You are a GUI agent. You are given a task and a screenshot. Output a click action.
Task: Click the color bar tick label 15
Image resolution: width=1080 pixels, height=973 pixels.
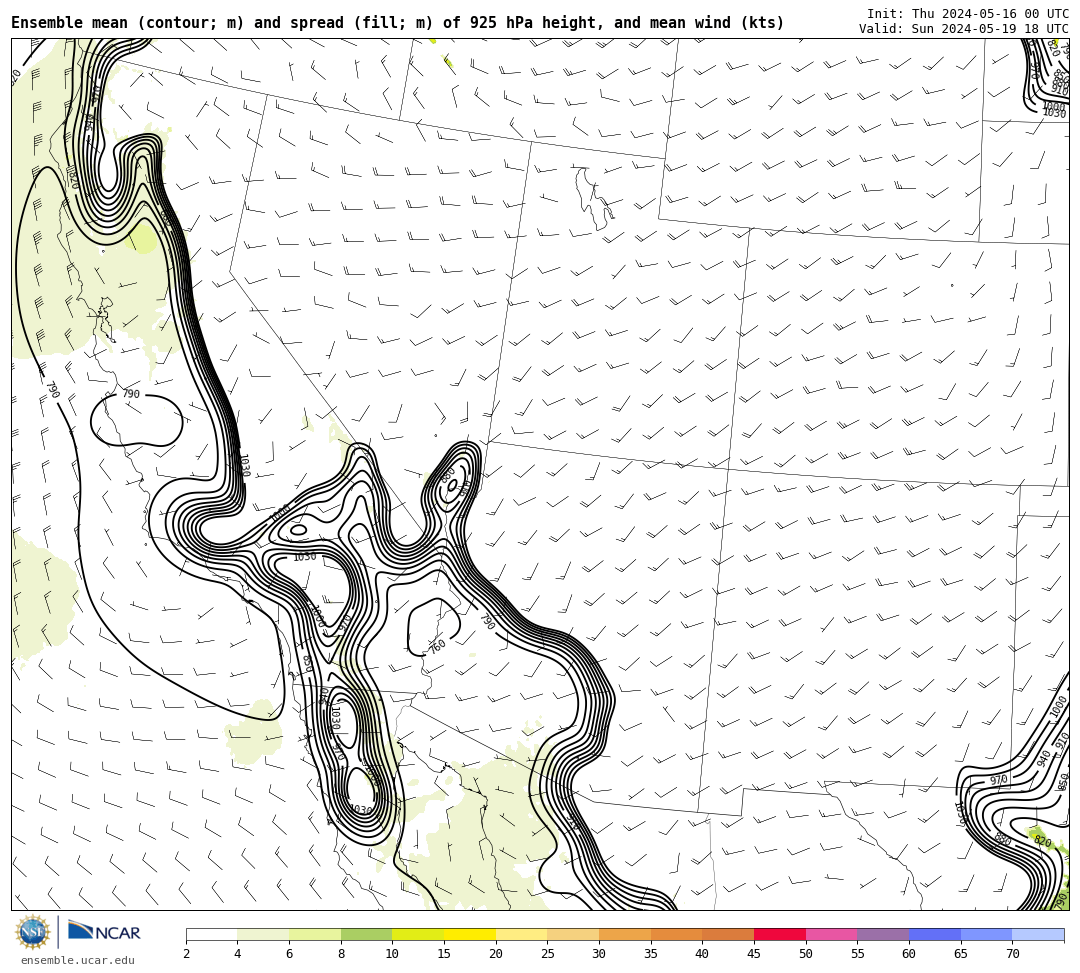(444, 954)
